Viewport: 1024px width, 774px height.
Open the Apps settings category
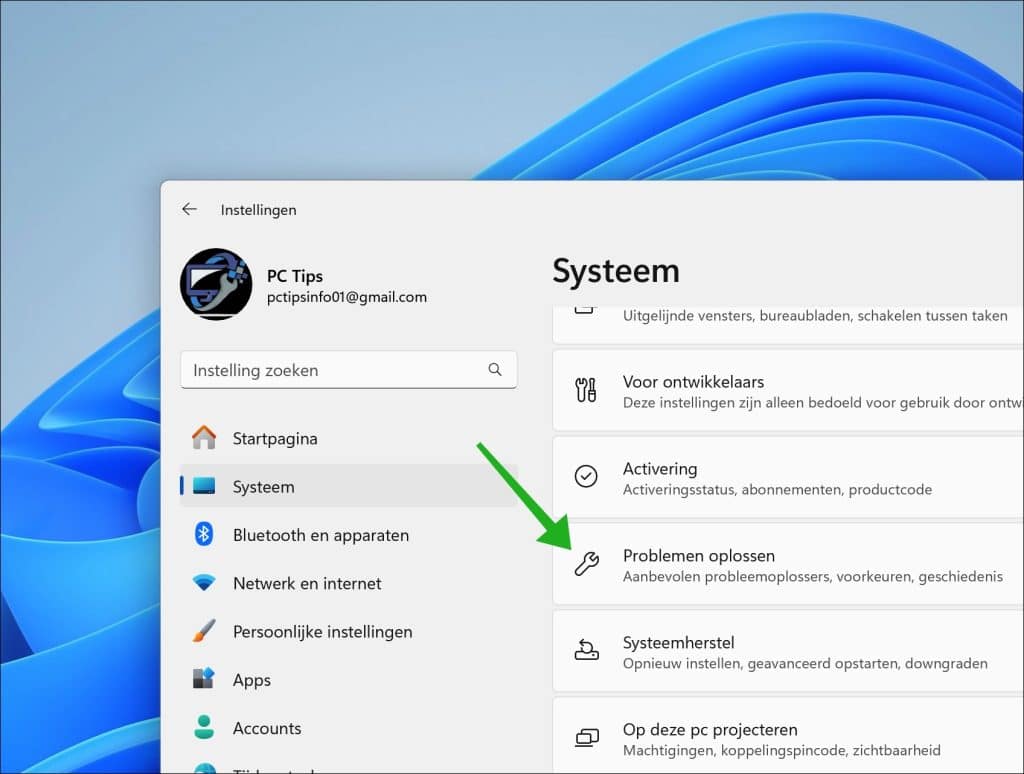coord(349,680)
